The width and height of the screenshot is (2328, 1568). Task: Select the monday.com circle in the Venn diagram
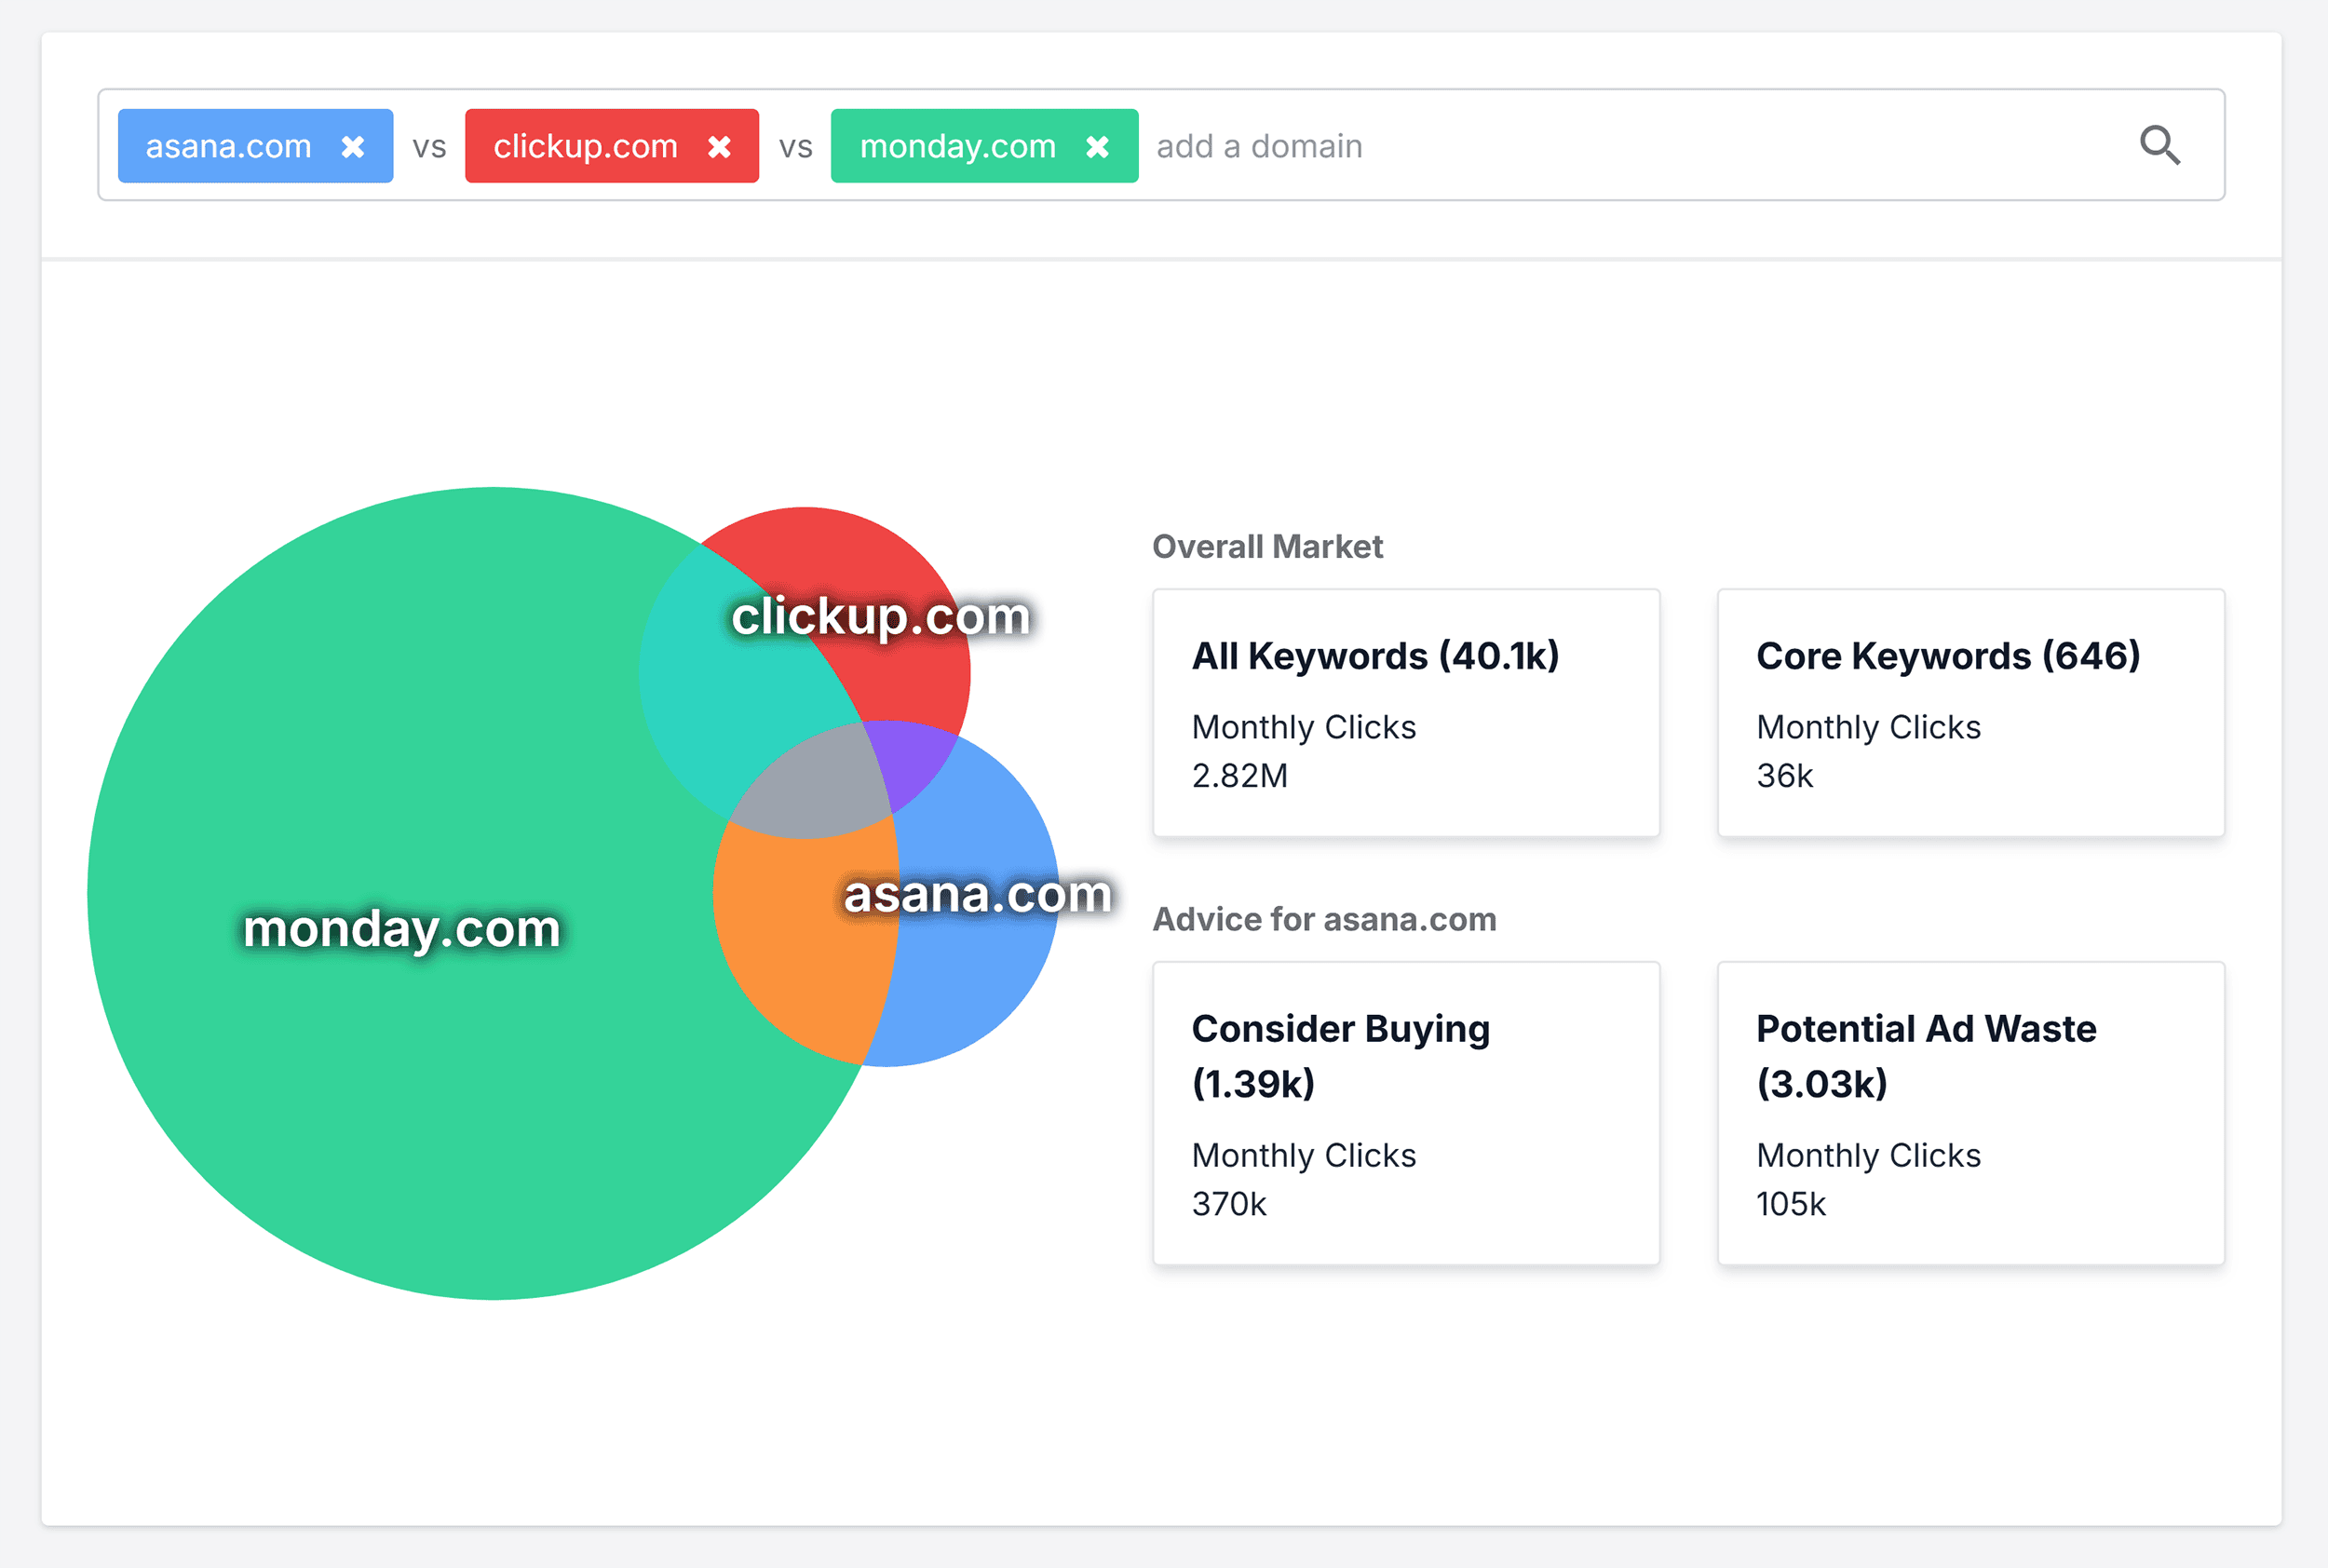tap(400, 930)
